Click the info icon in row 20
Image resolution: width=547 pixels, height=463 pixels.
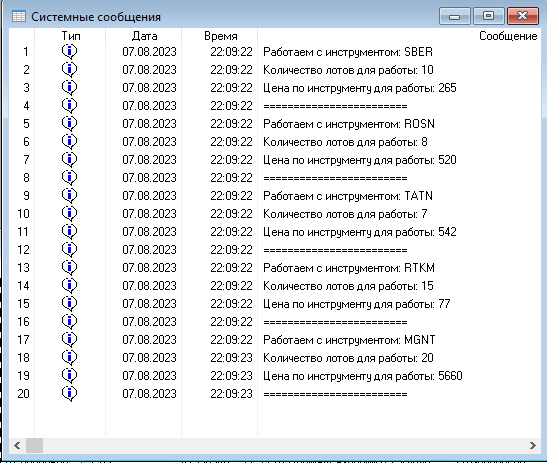(69, 394)
